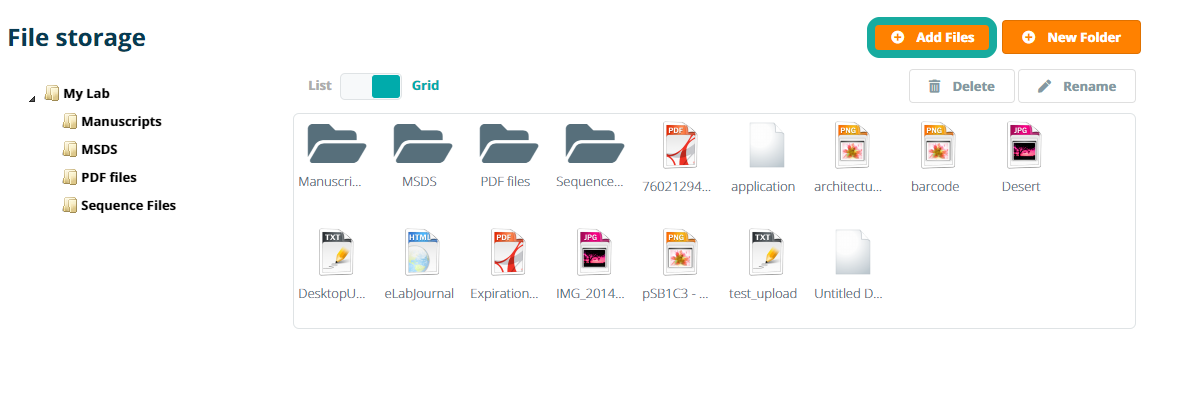Image resolution: width=1185 pixels, height=401 pixels.
Task: Select the architecture PNG file icon
Action: [x=849, y=146]
